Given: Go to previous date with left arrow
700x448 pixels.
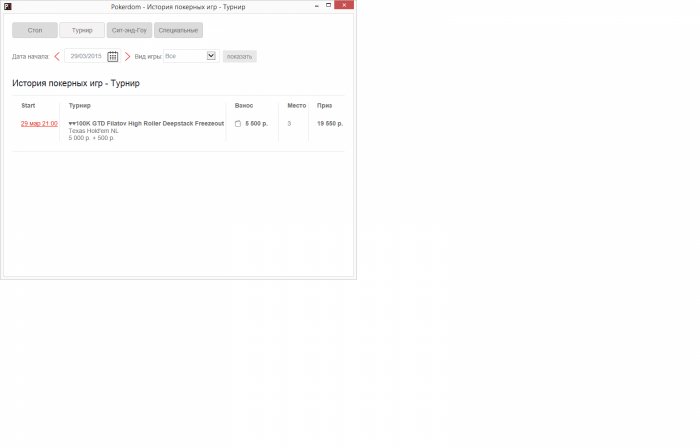Looking at the screenshot, I should 57,56.
